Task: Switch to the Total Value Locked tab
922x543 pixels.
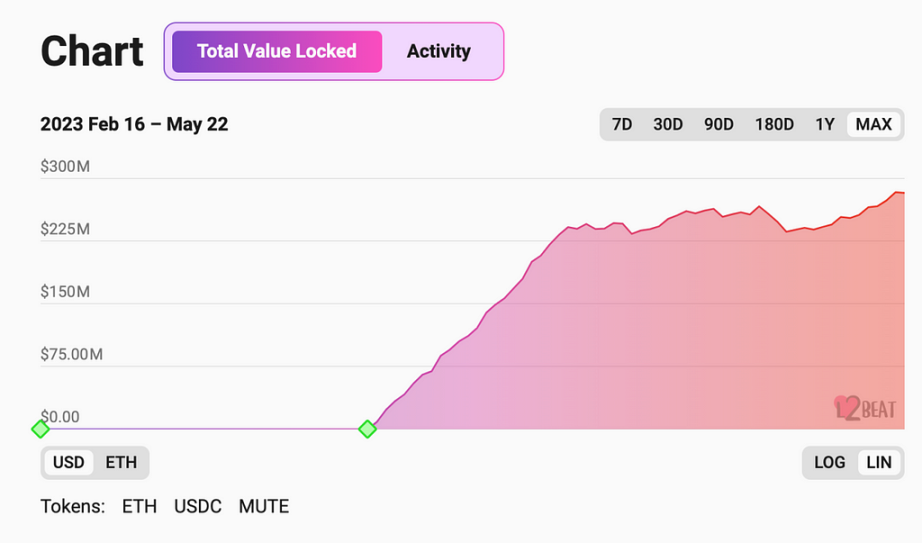Action: 277,51
